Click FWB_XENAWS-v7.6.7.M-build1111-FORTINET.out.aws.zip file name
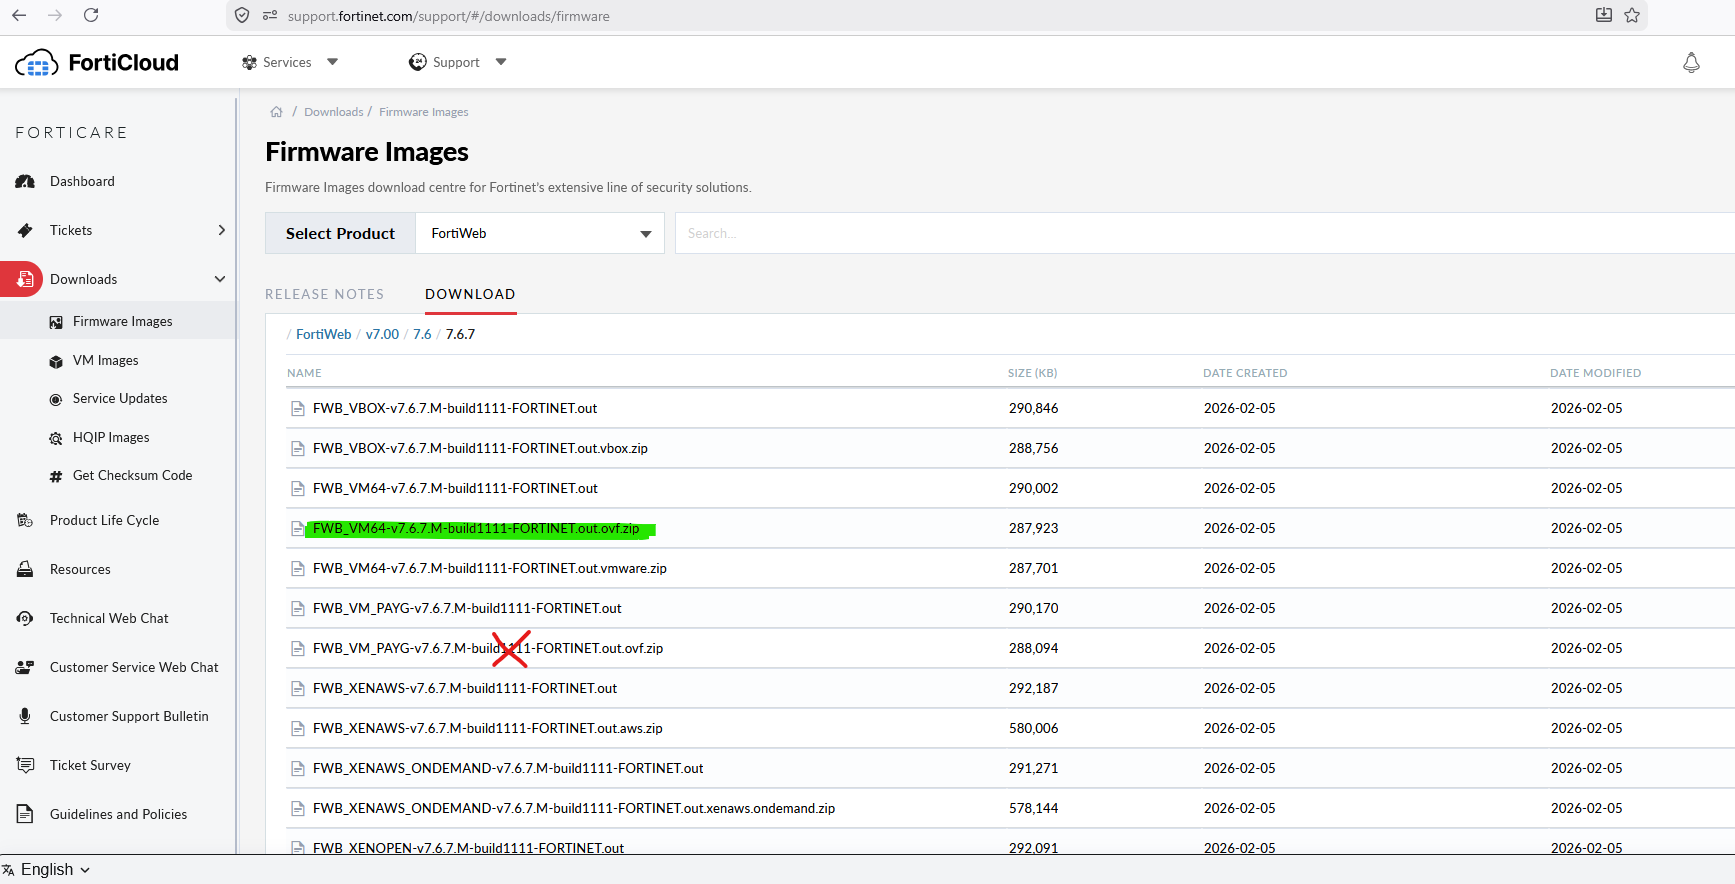Viewport: 1735px width, 884px height. point(488,728)
